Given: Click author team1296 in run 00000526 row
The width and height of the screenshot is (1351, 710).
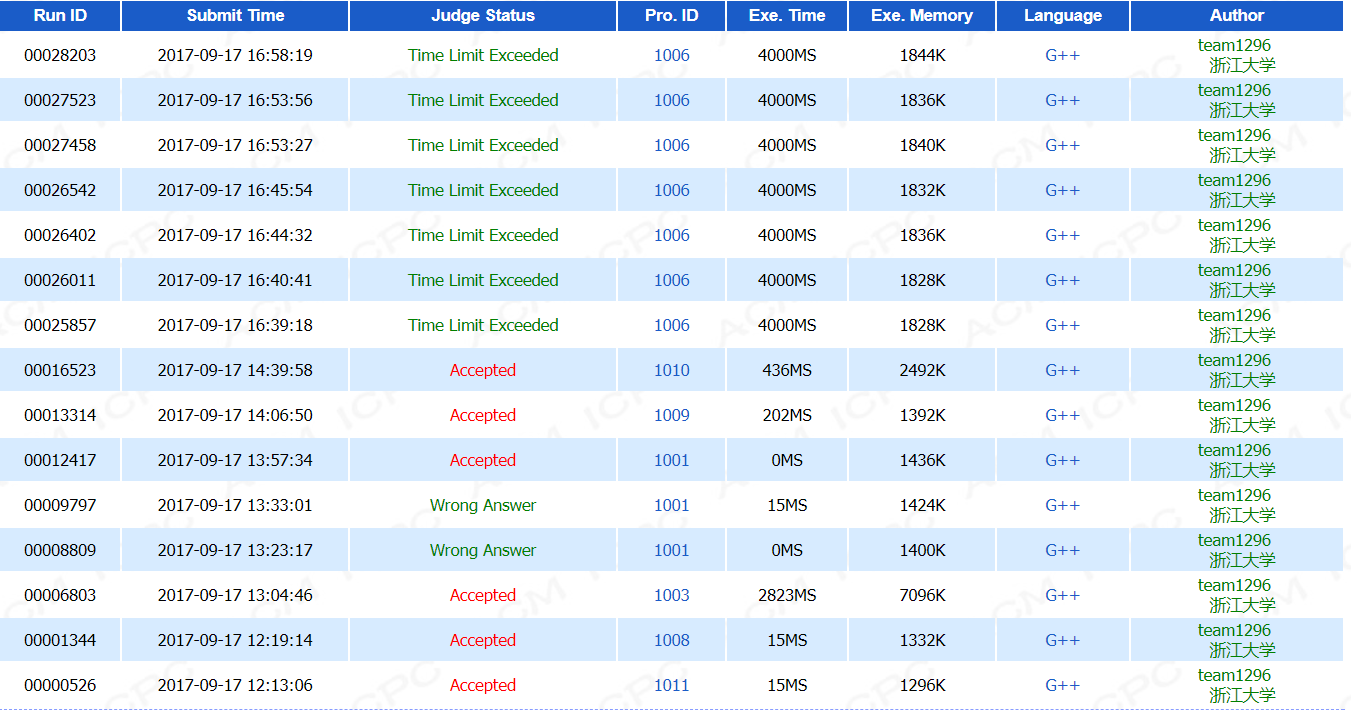Looking at the screenshot, I should [1234, 675].
